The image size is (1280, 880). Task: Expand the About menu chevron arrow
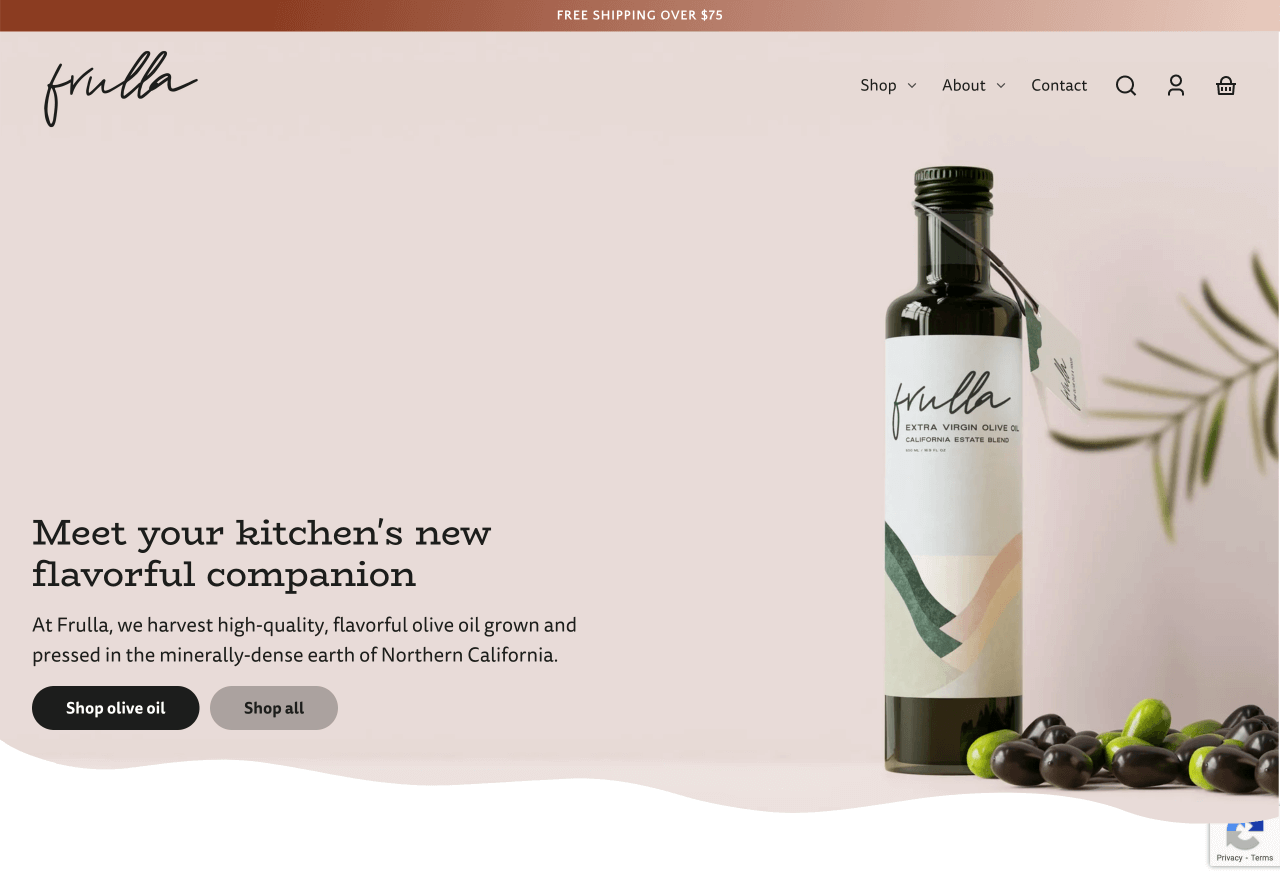(x=1001, y=86)
